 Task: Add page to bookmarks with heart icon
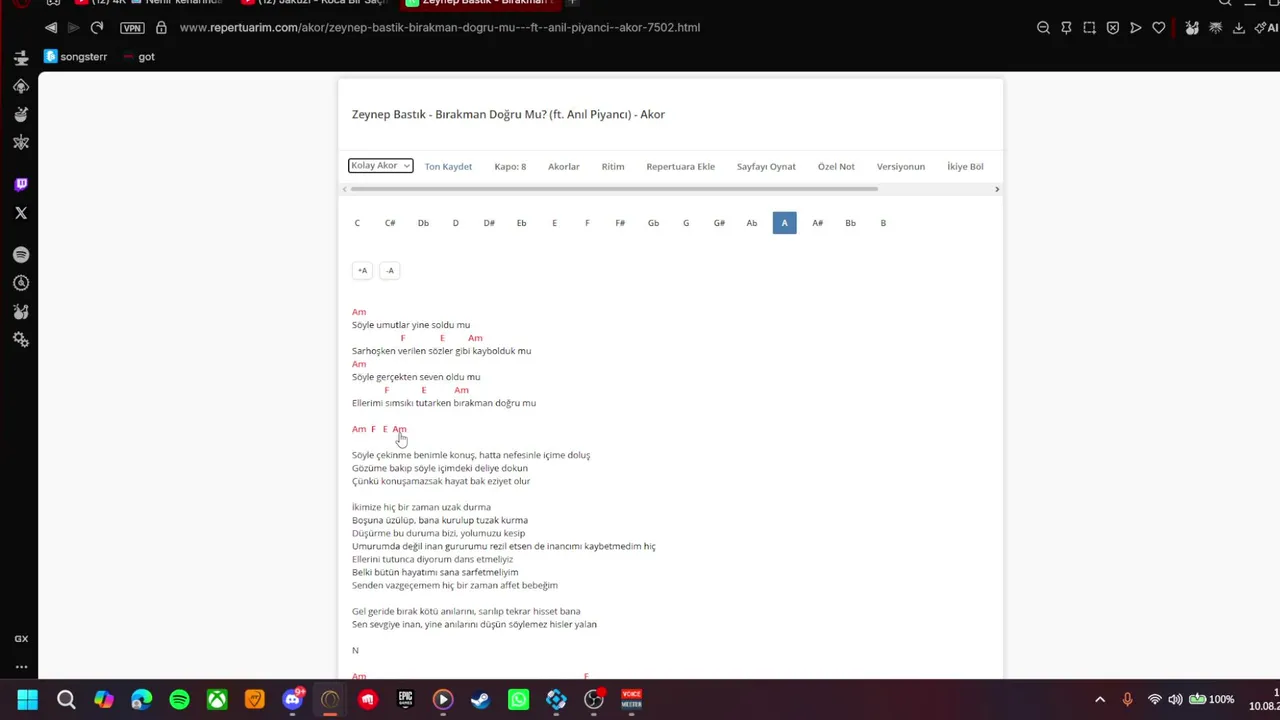tap(1158, 28)
